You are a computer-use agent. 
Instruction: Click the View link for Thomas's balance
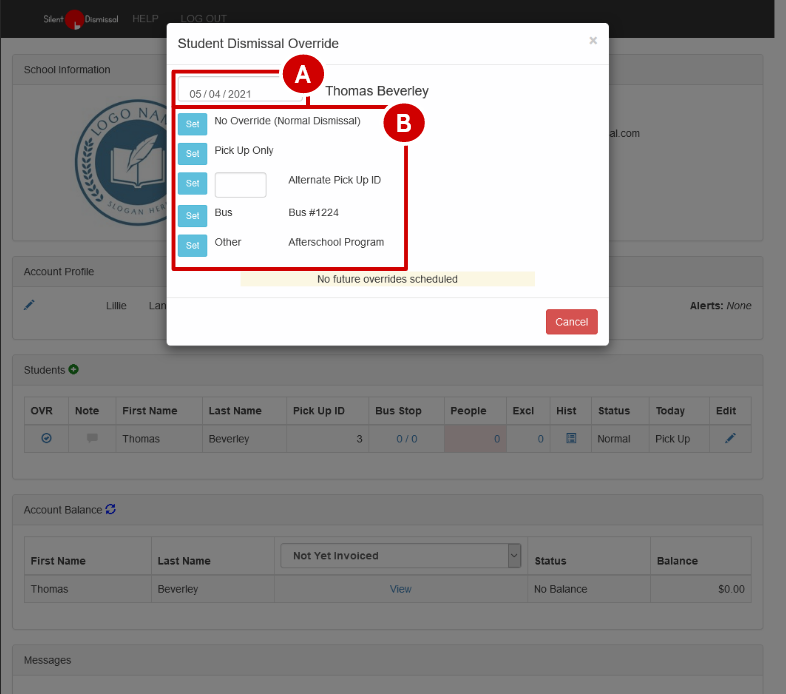[400, 589]
